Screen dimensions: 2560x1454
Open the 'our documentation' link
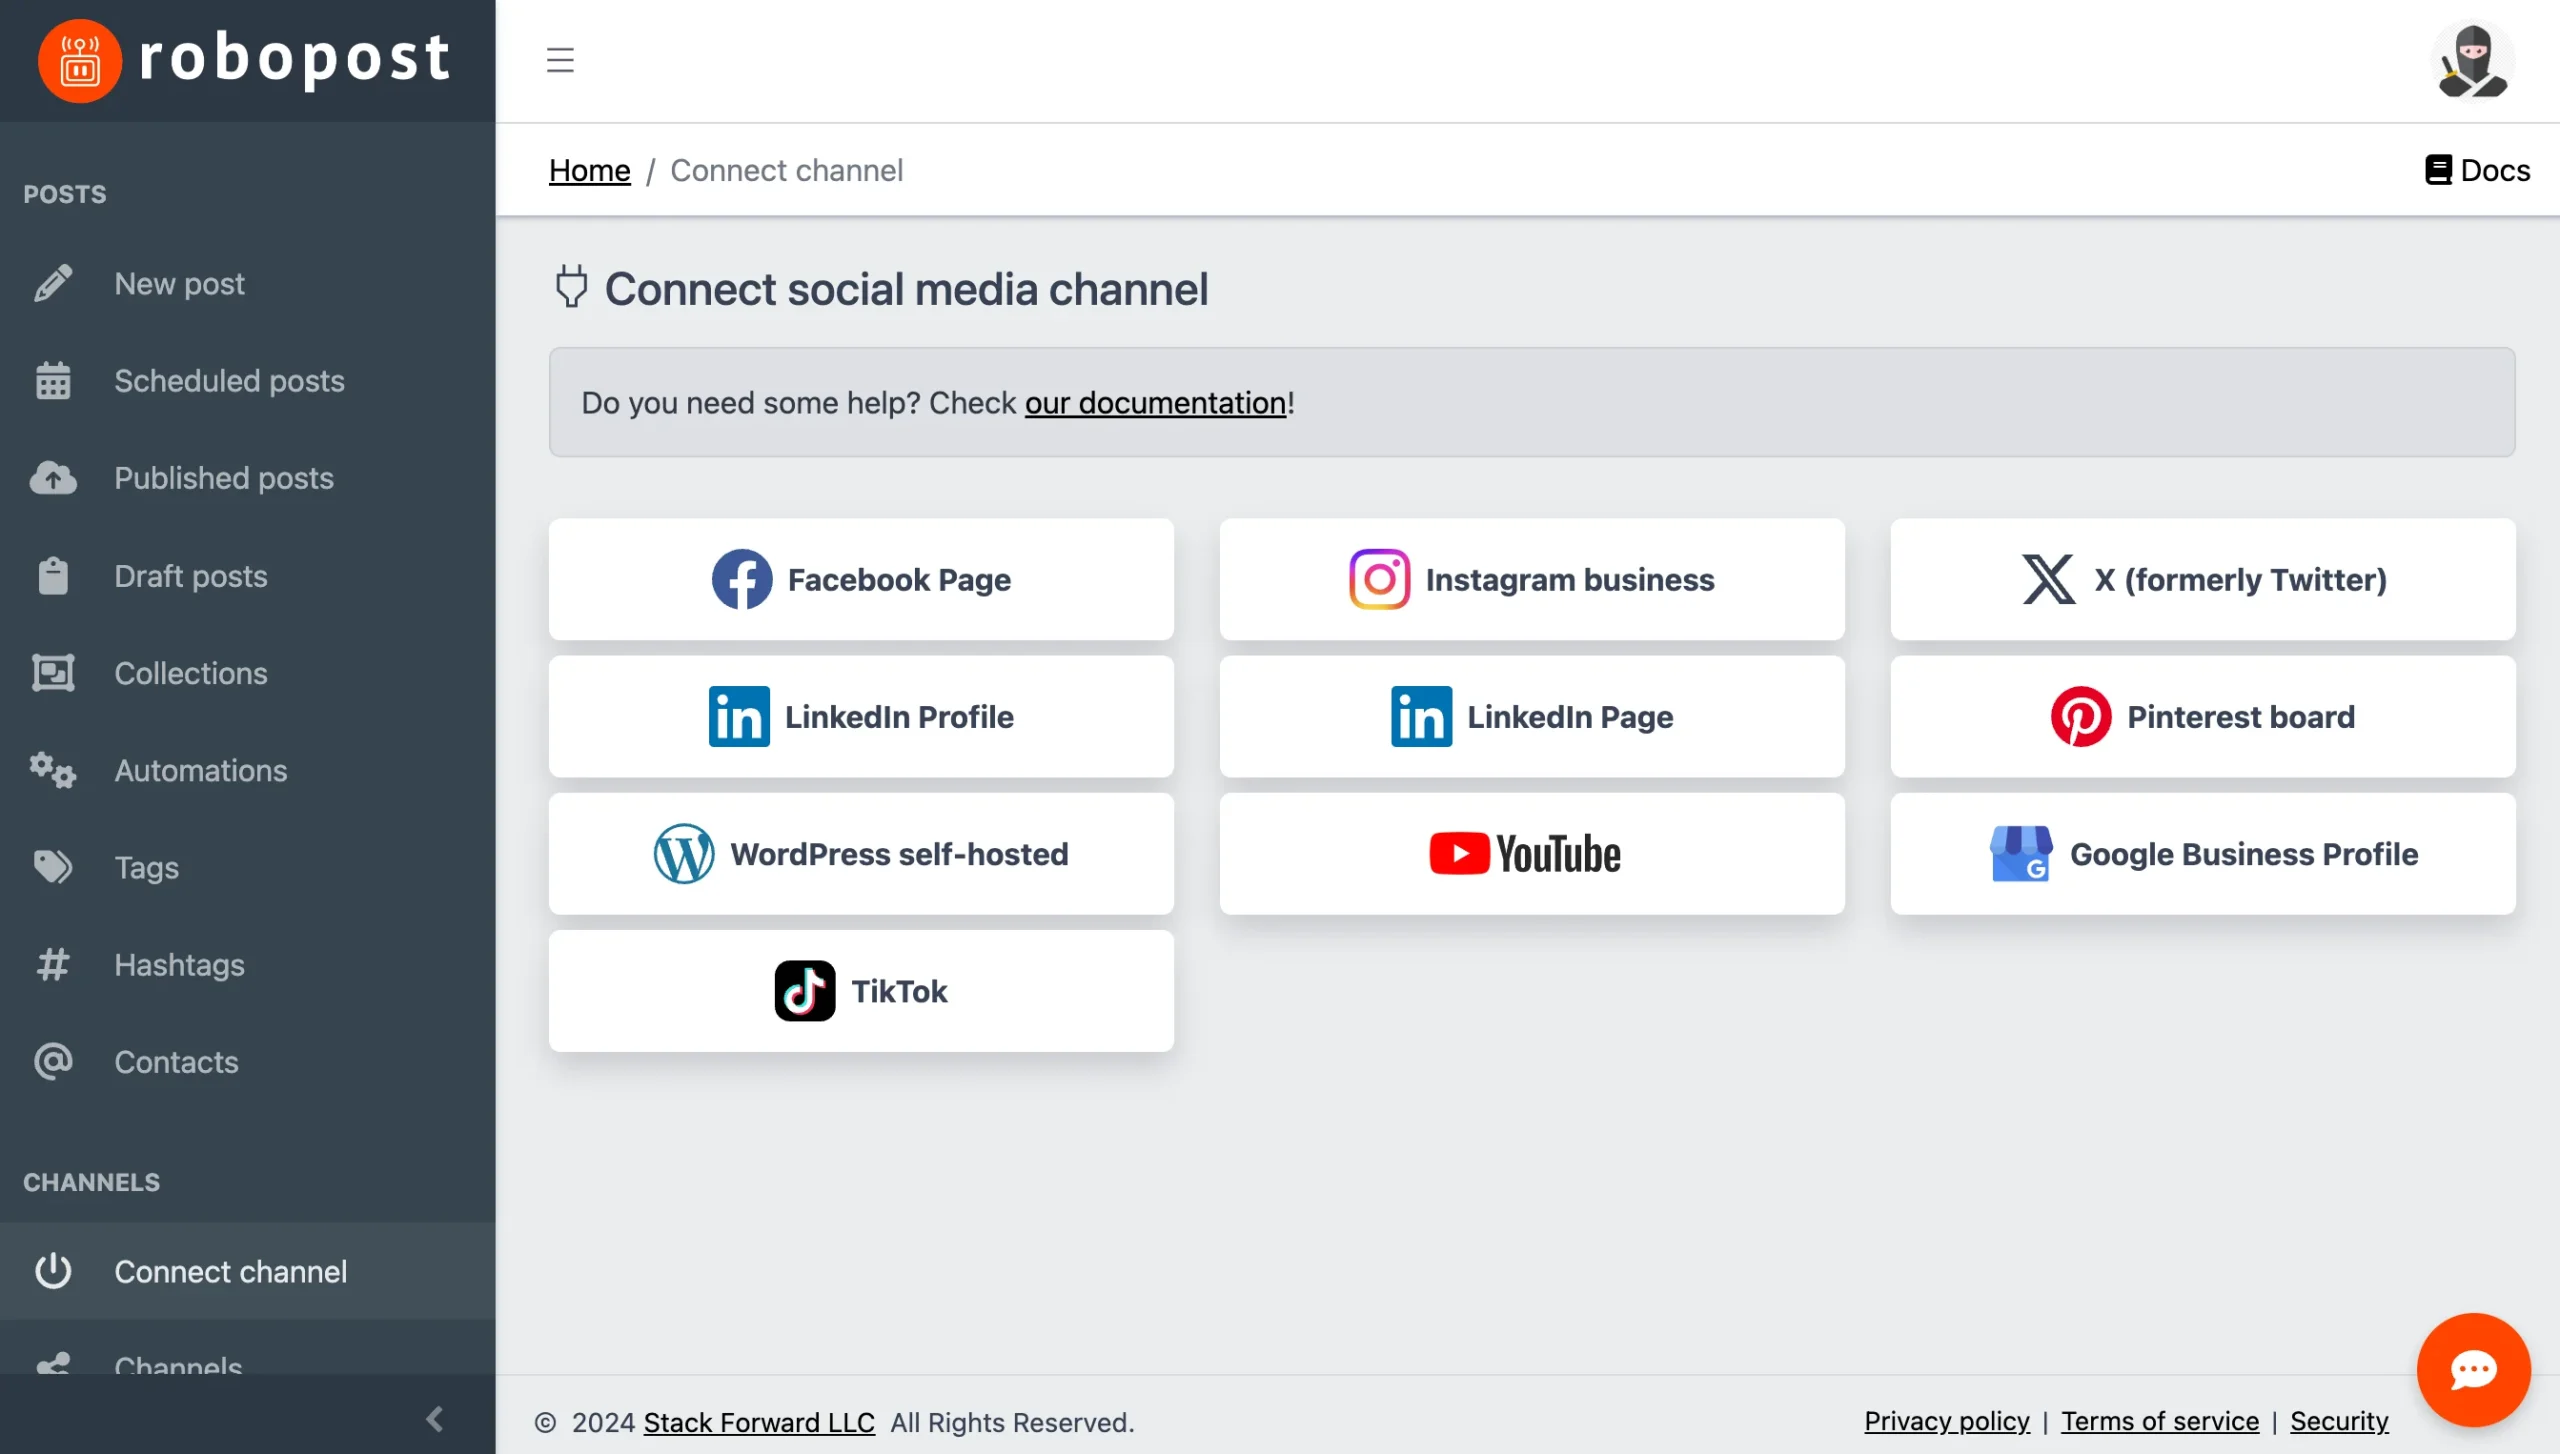pyautogui.click(x=1156, y=402)
